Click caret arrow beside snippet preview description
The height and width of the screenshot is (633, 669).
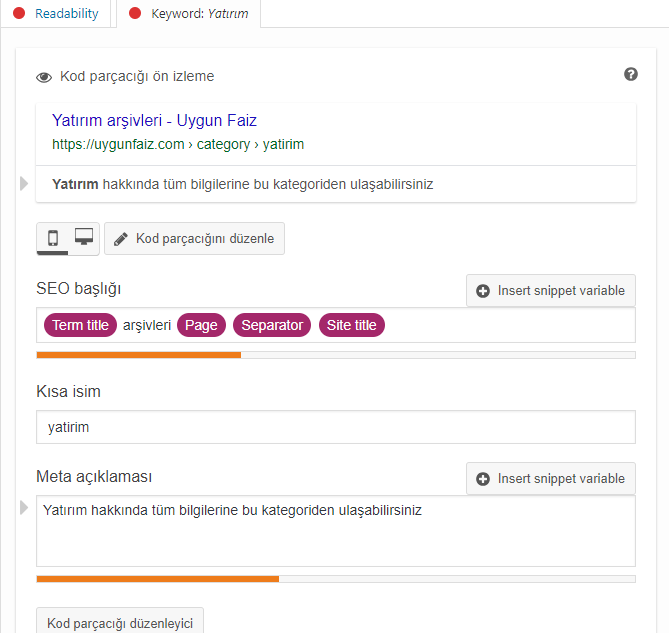click(x=24, y=183)
